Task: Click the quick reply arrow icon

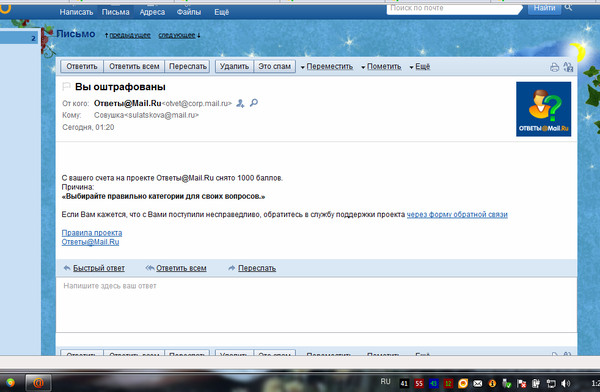Action: 67,268
